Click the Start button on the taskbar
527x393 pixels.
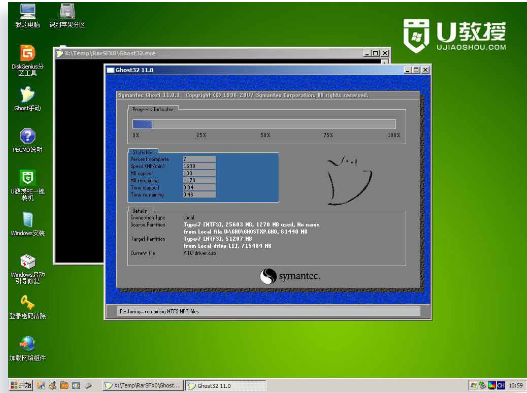(x=21, y=385)
